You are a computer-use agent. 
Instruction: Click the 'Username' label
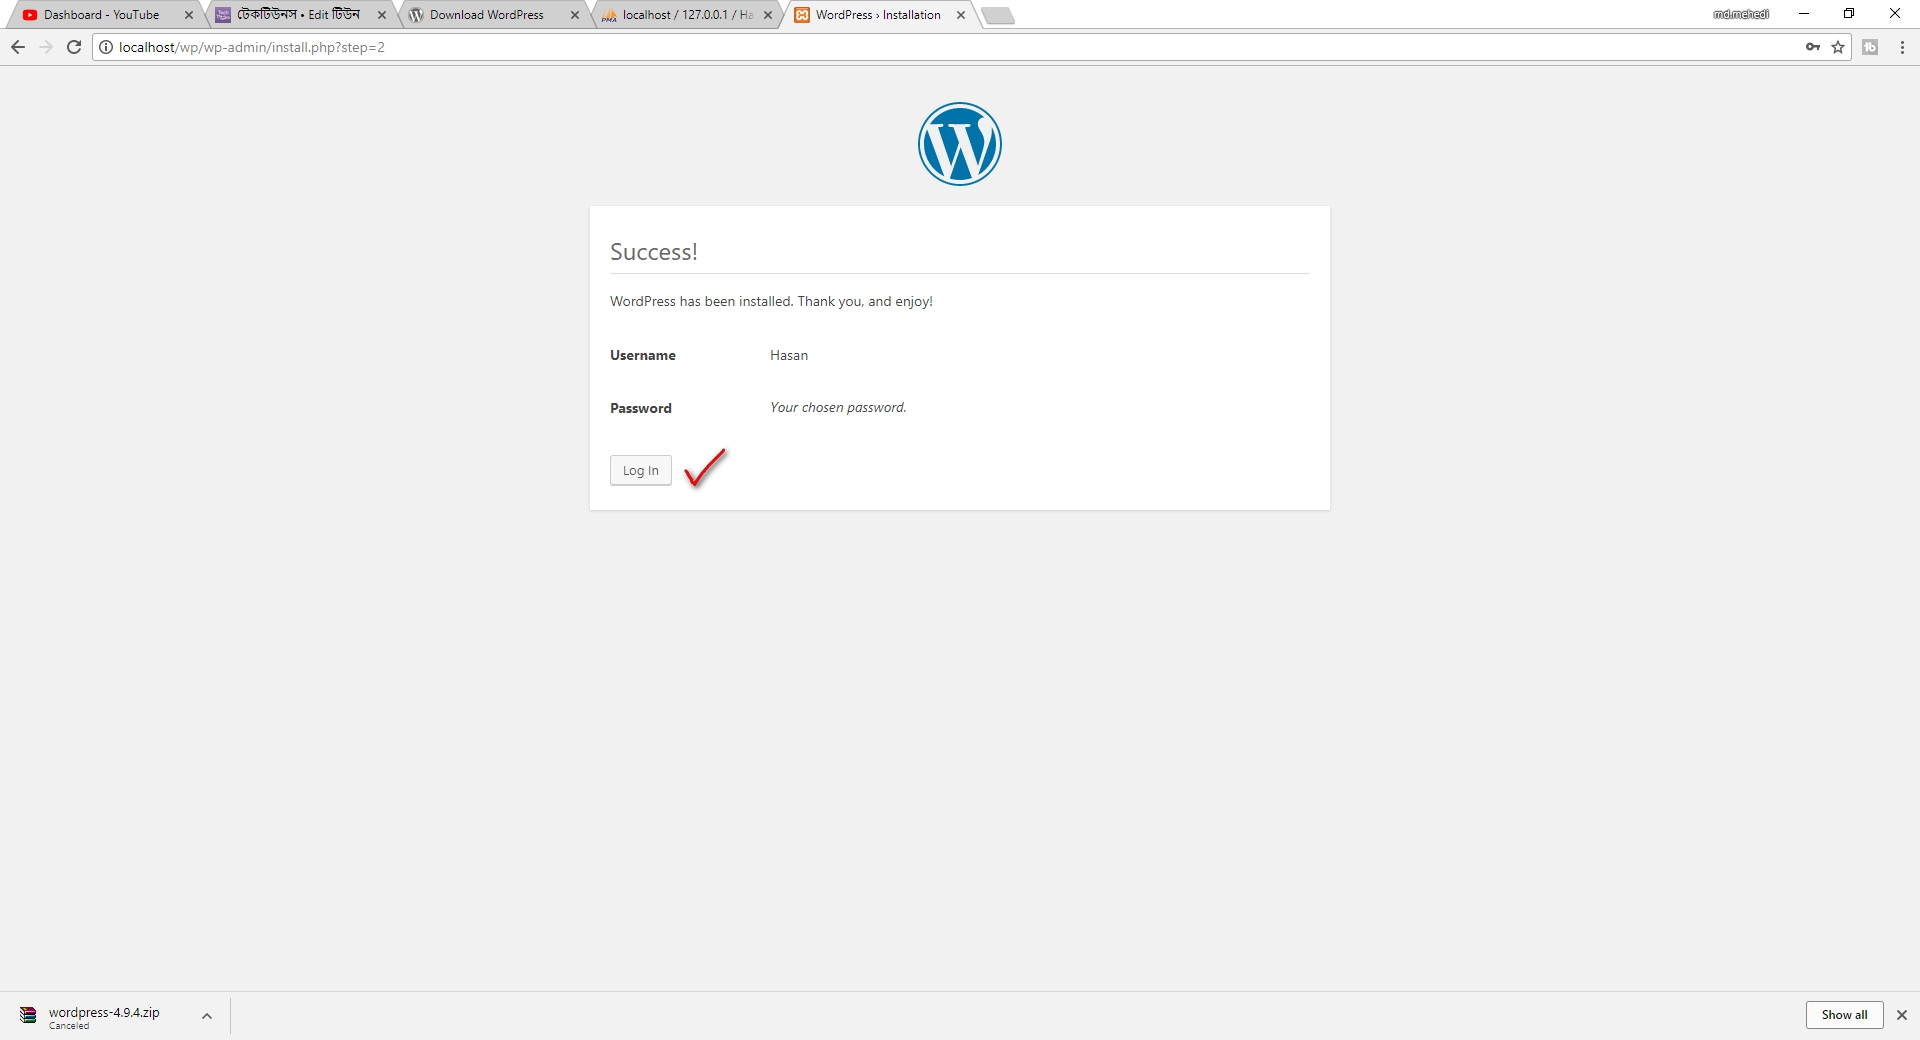point(643,355)
